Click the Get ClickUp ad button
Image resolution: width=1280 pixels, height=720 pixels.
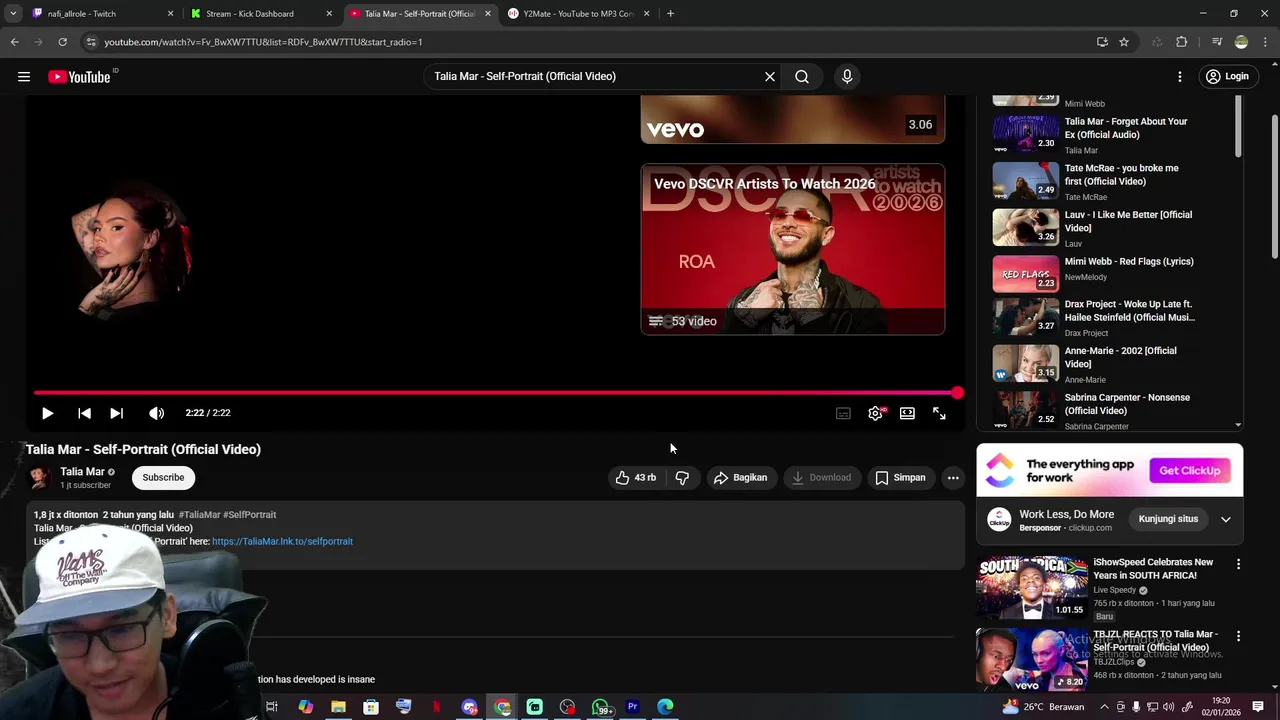point(1190,470)
